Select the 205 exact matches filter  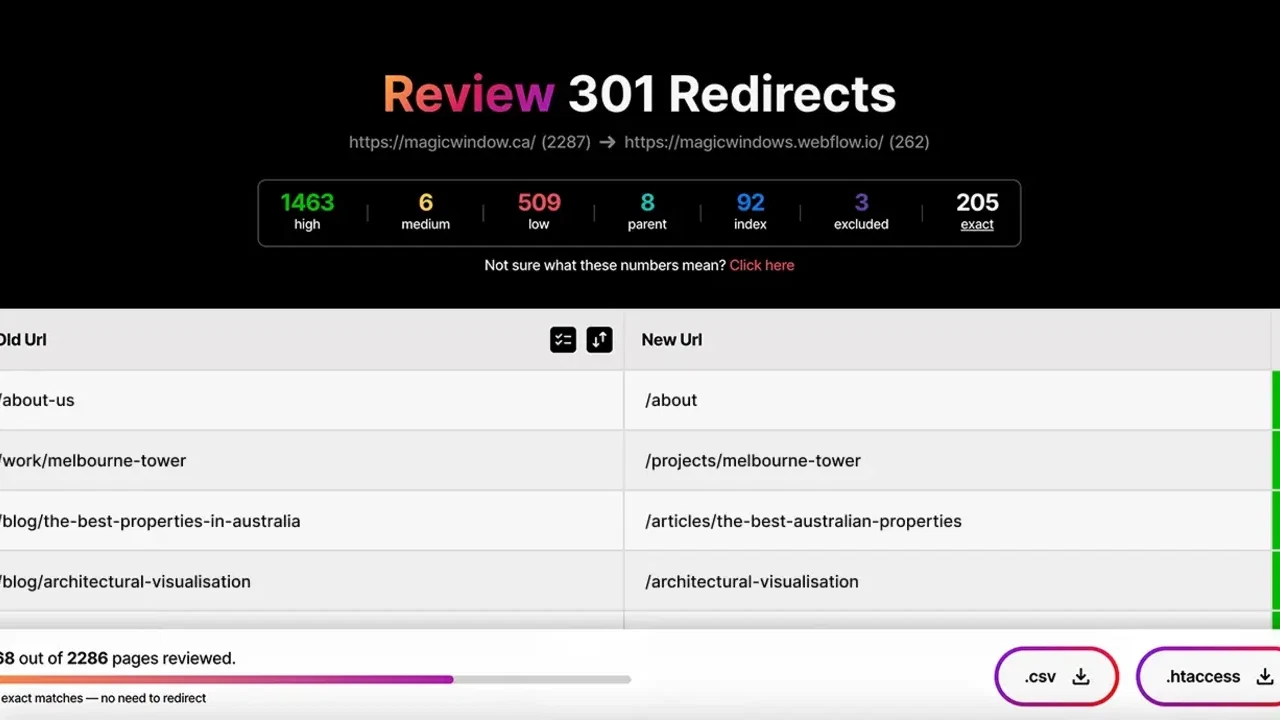coord(977,212)
